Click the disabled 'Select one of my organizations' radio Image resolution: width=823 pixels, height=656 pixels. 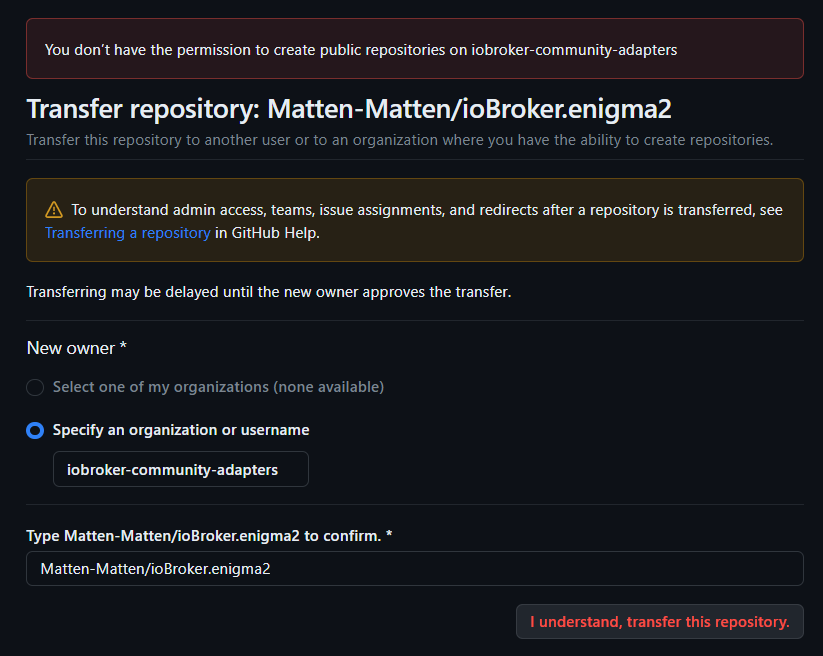tap(35, 387)
